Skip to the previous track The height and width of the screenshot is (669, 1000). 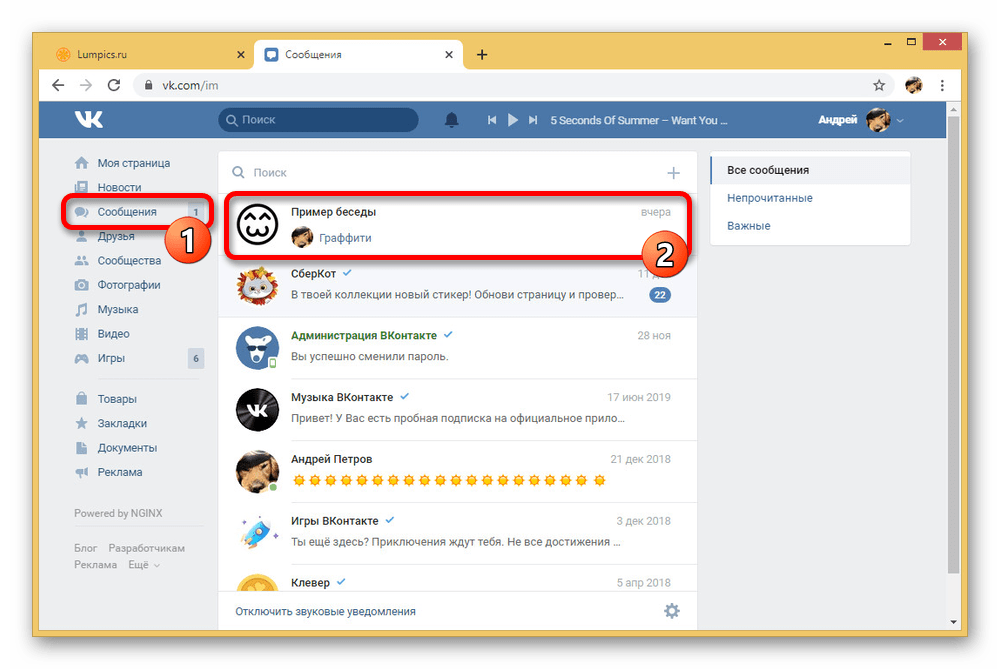(x=492, y=120)
